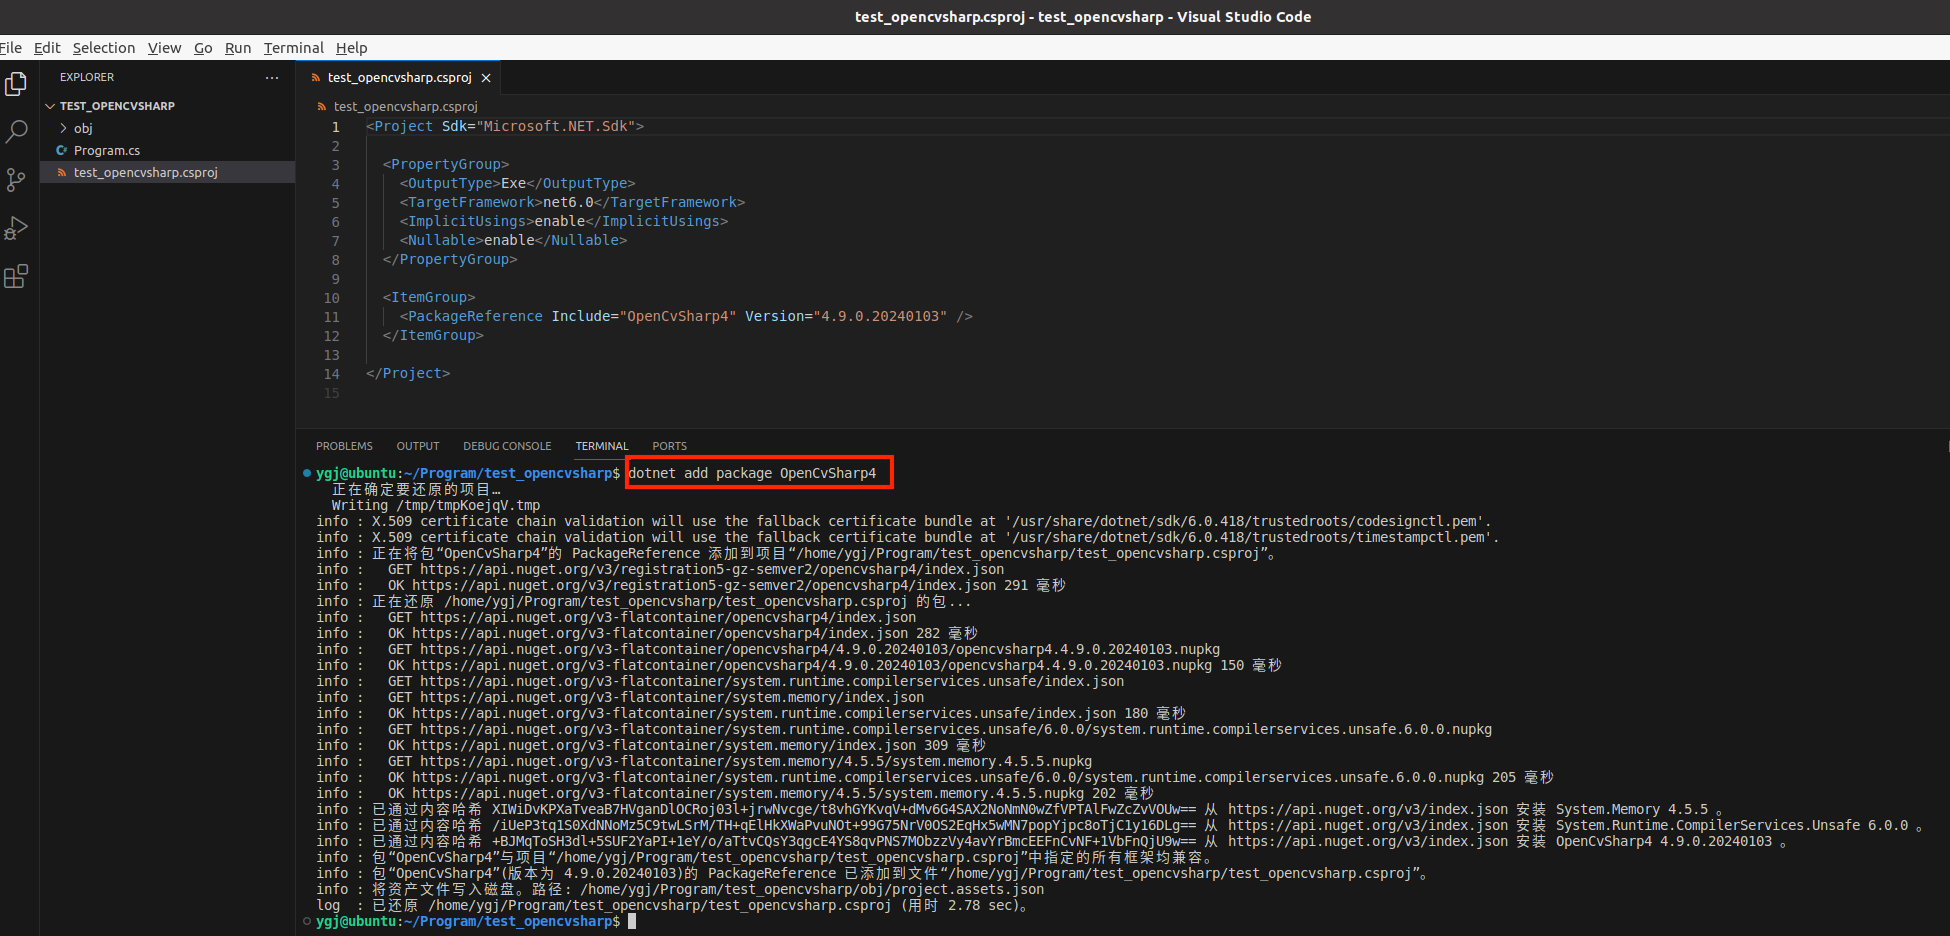The height and width of the screenshot is (936, 1950).
Task: Click the PackageReference OpenCvSharp4 line
Action: pos(686,316)
